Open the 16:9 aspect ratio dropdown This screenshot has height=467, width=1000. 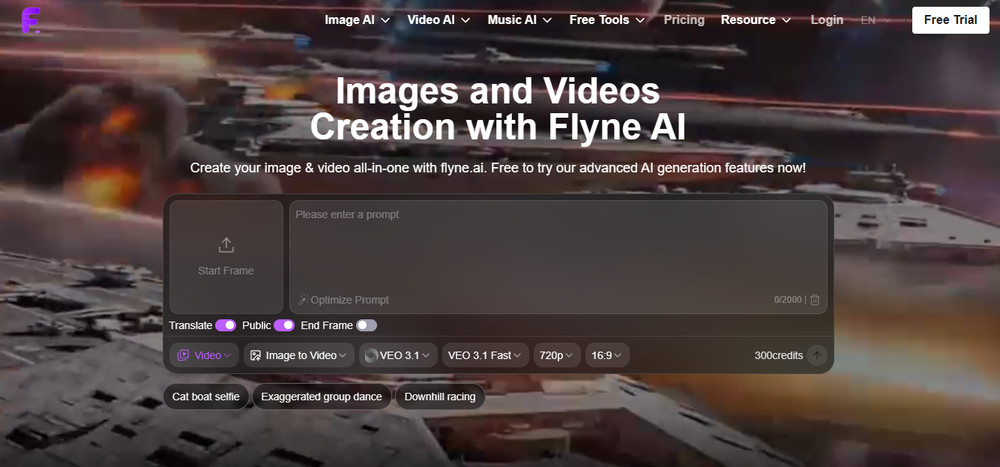(x=607, y=355)
